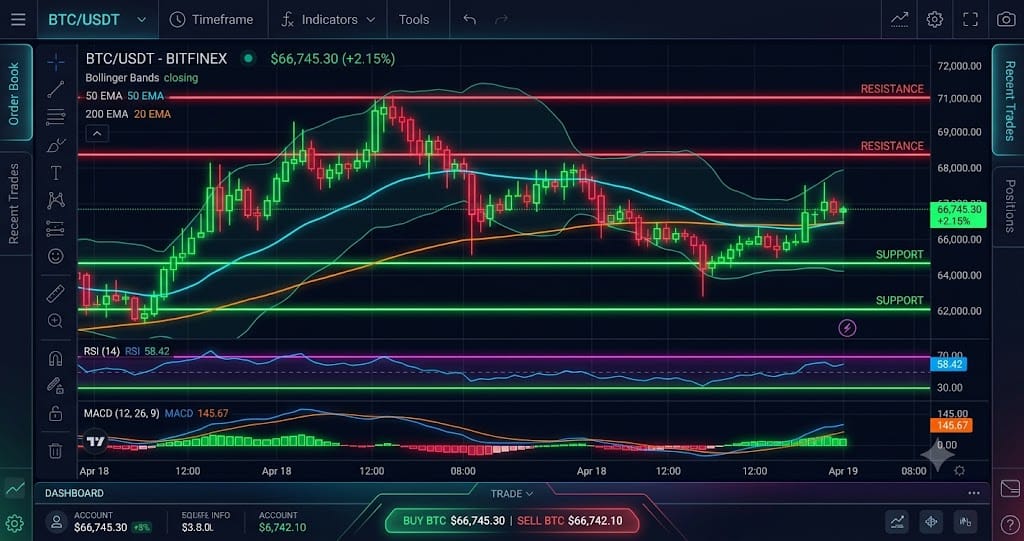Open the Order Book side tab
The width and height of the screenshot is (1024, 541).
point(14,93)
